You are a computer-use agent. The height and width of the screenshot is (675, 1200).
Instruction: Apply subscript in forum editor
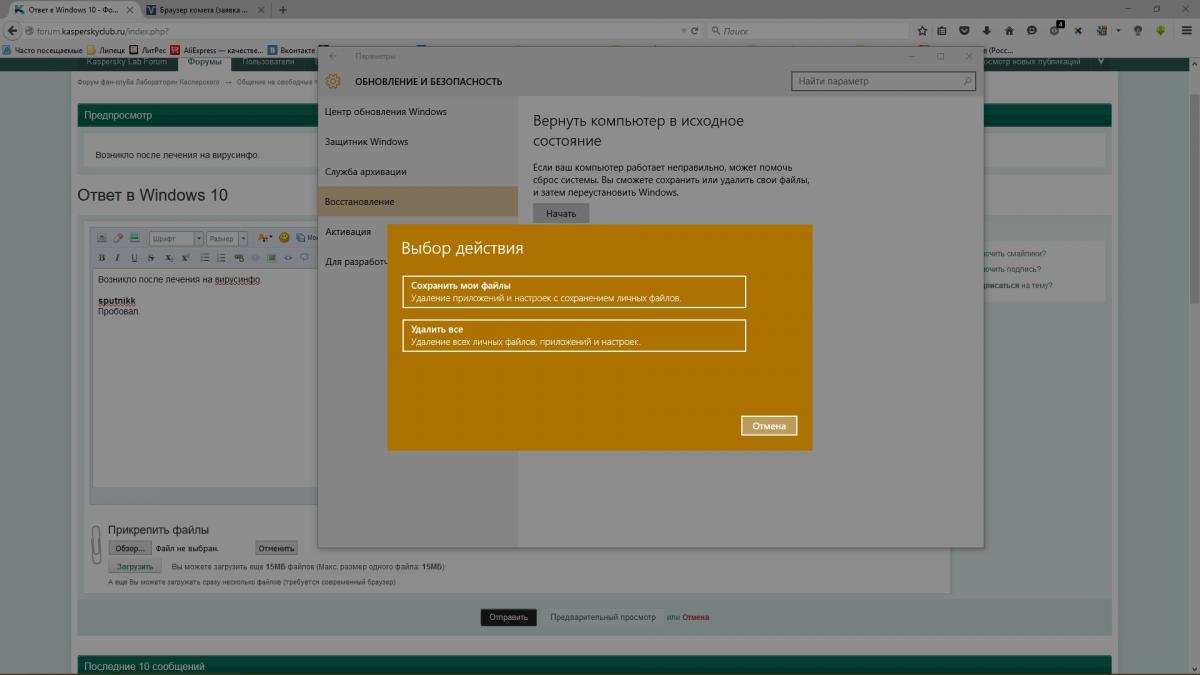pos(168,257)
